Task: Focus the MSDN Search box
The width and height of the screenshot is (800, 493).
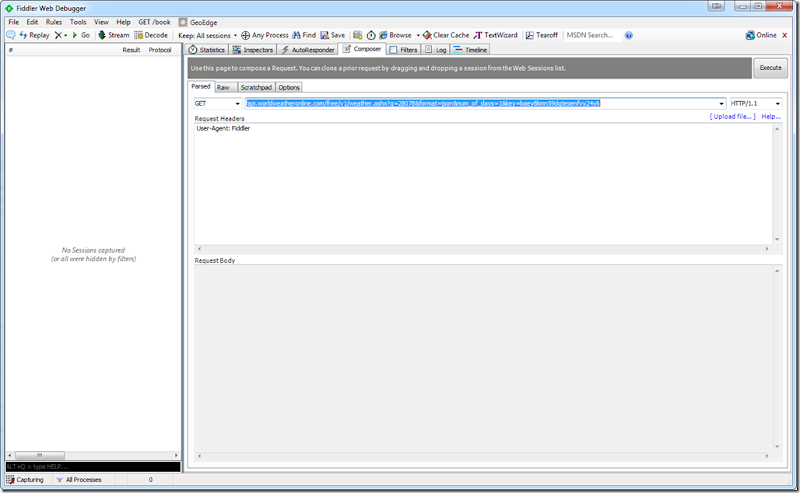Action: (593, 35)
